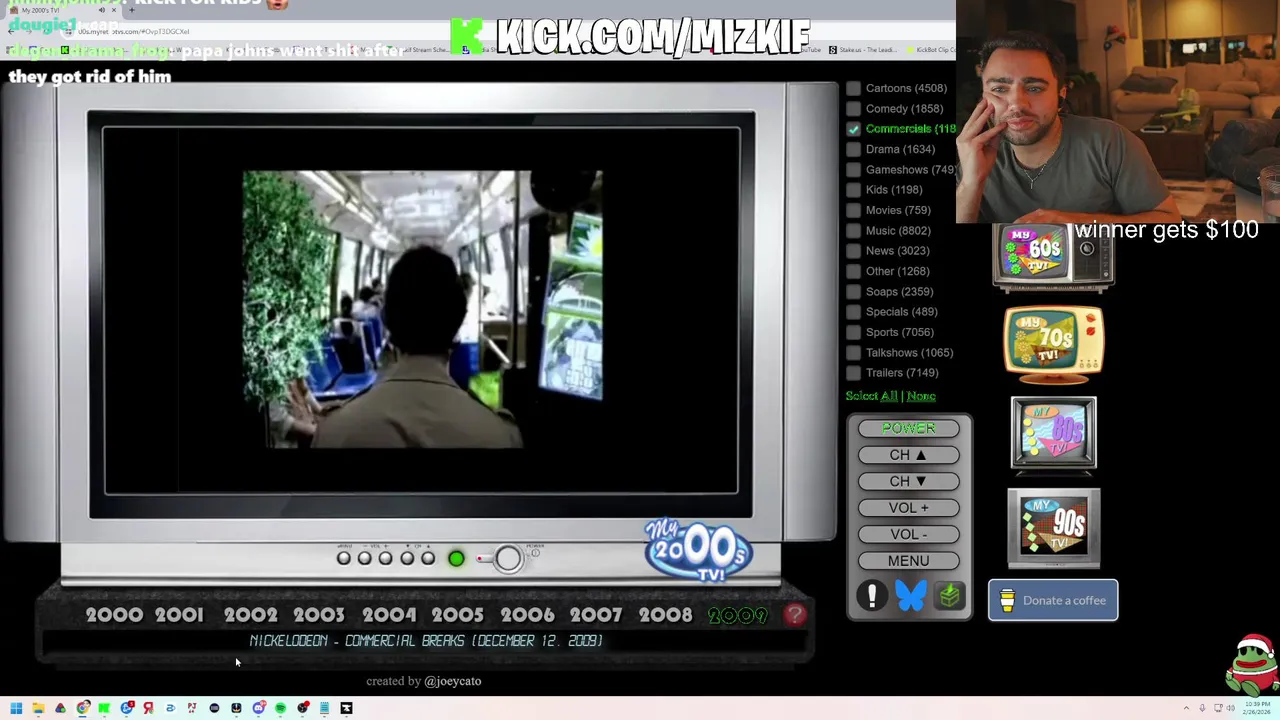Toggle the Gameshows category checkbox
The height and width of the screenshot is (720, 1280).
coord(853,169)
